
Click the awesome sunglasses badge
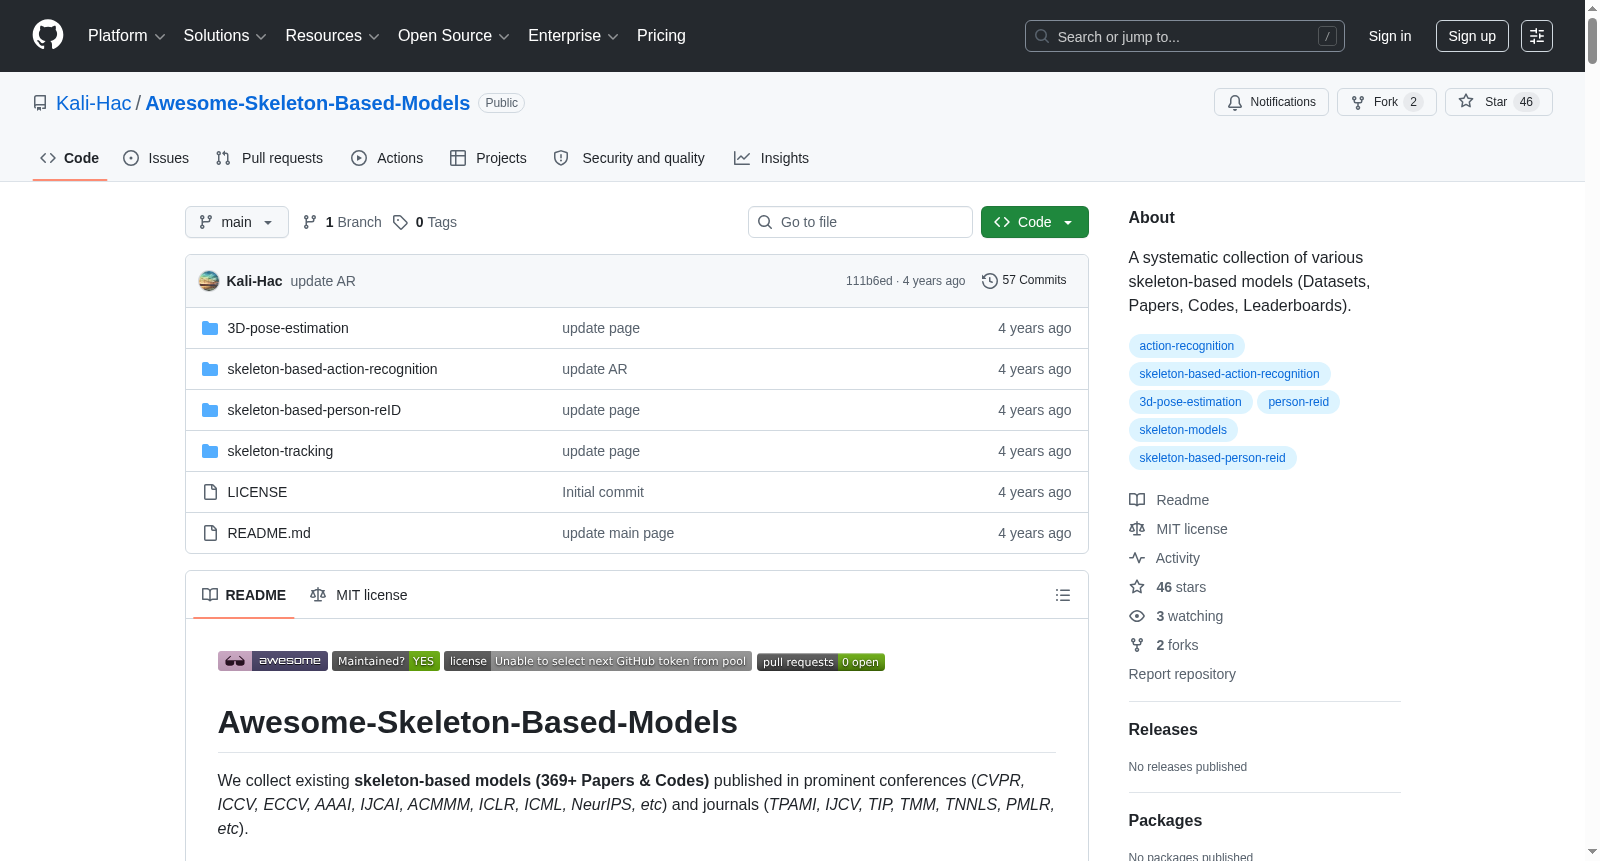[273, 661]
